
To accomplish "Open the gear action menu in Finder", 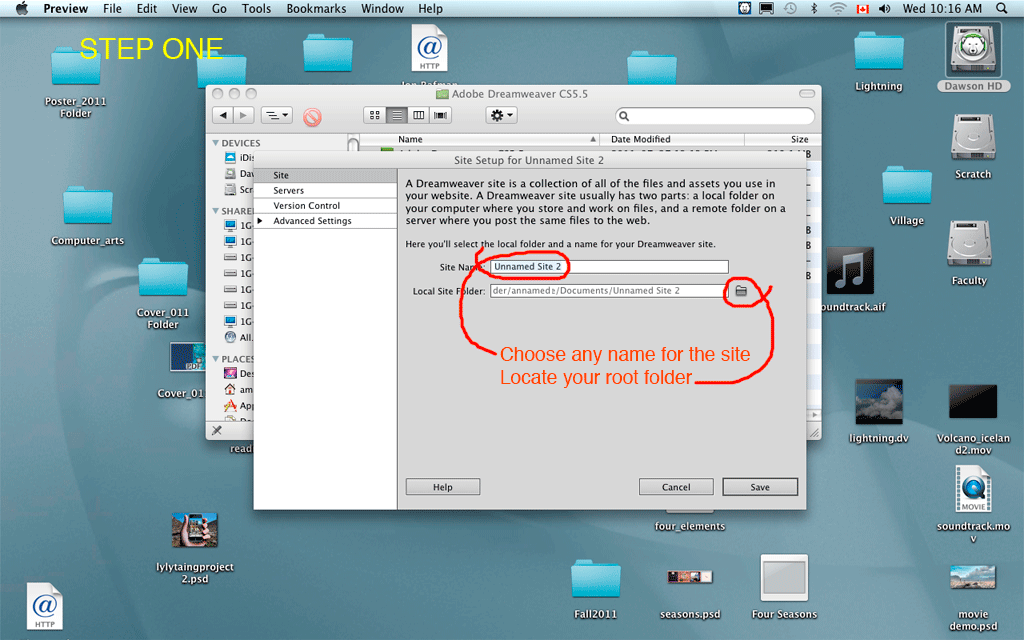I will [502, 116].
